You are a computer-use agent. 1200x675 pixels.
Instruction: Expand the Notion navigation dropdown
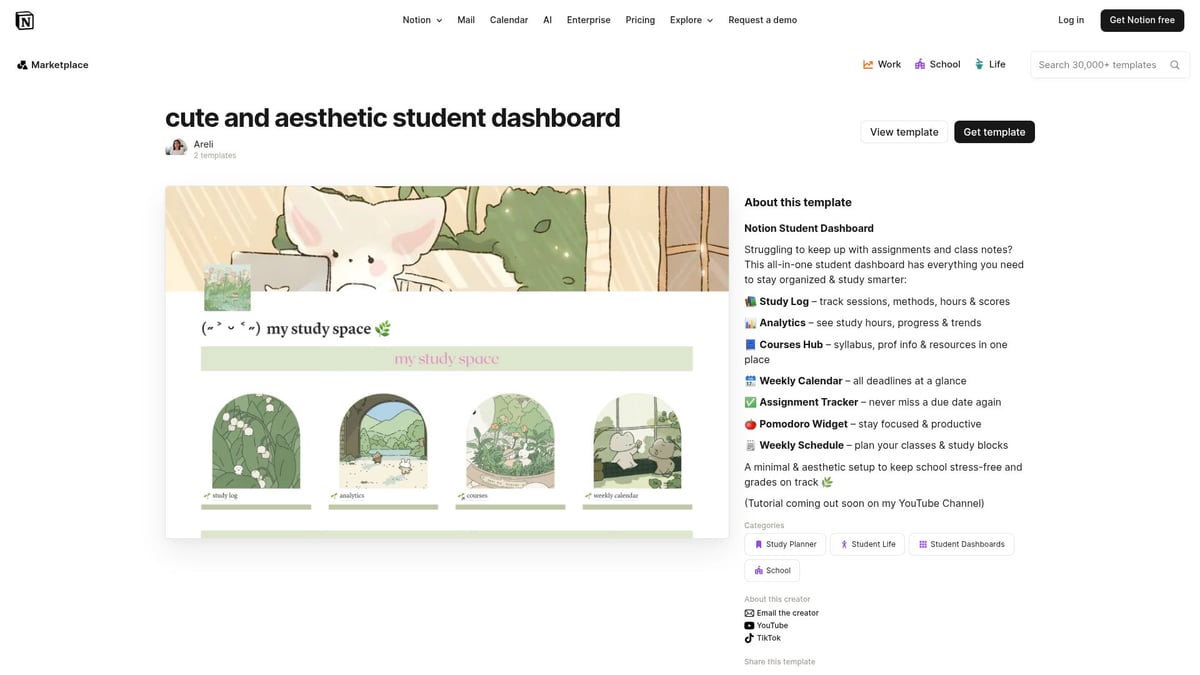pos(421,19)
